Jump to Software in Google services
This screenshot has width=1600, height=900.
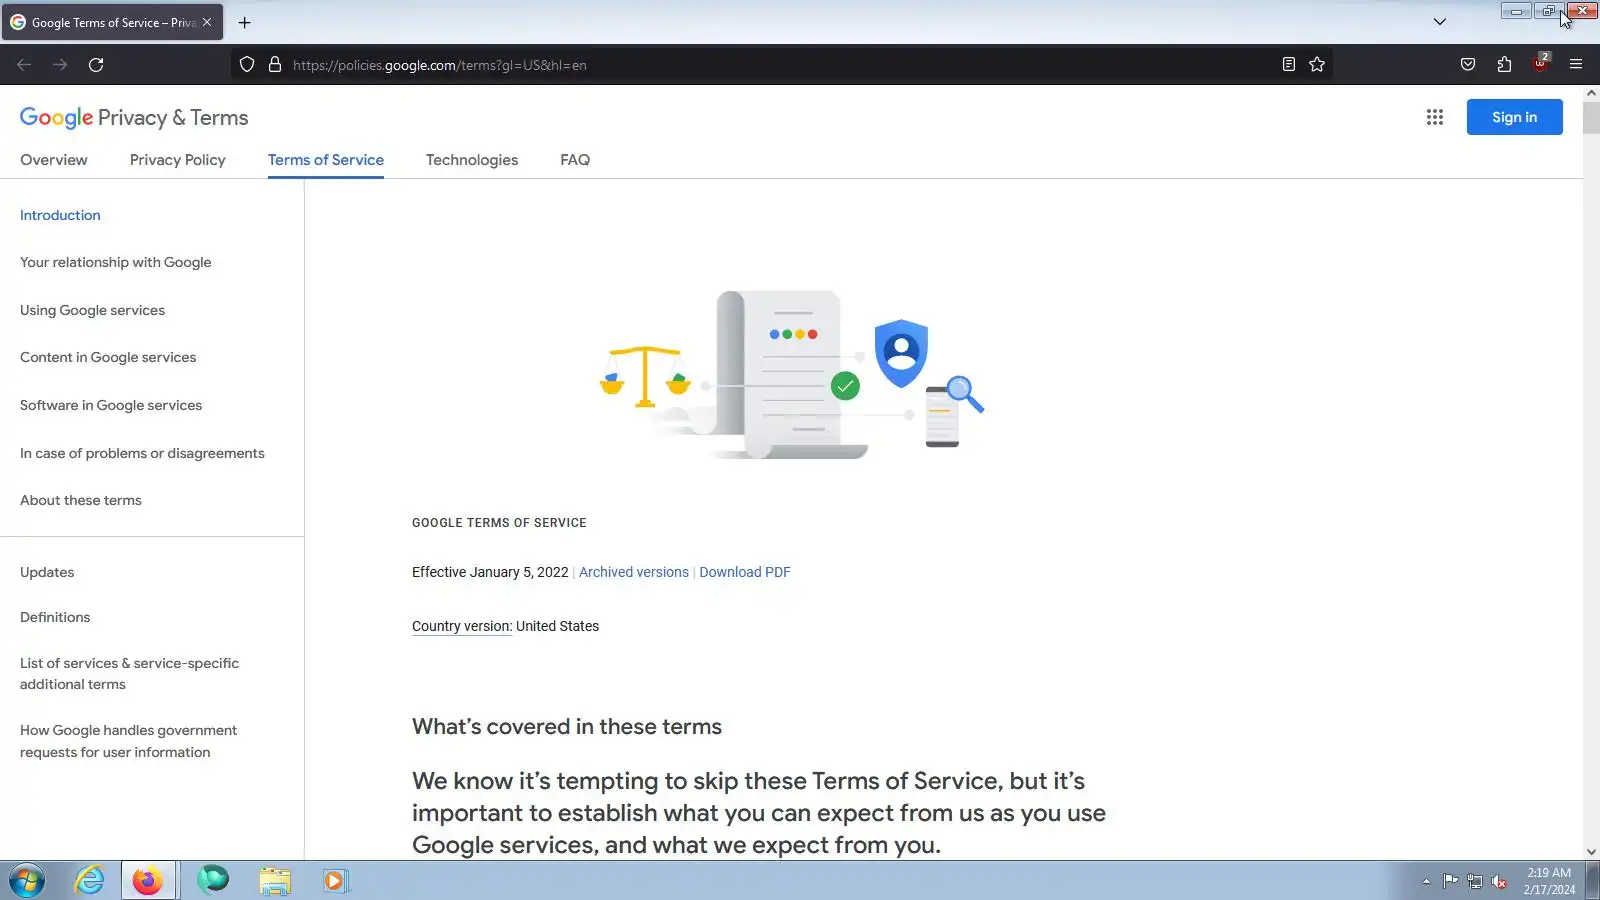[x=111, y=405]
